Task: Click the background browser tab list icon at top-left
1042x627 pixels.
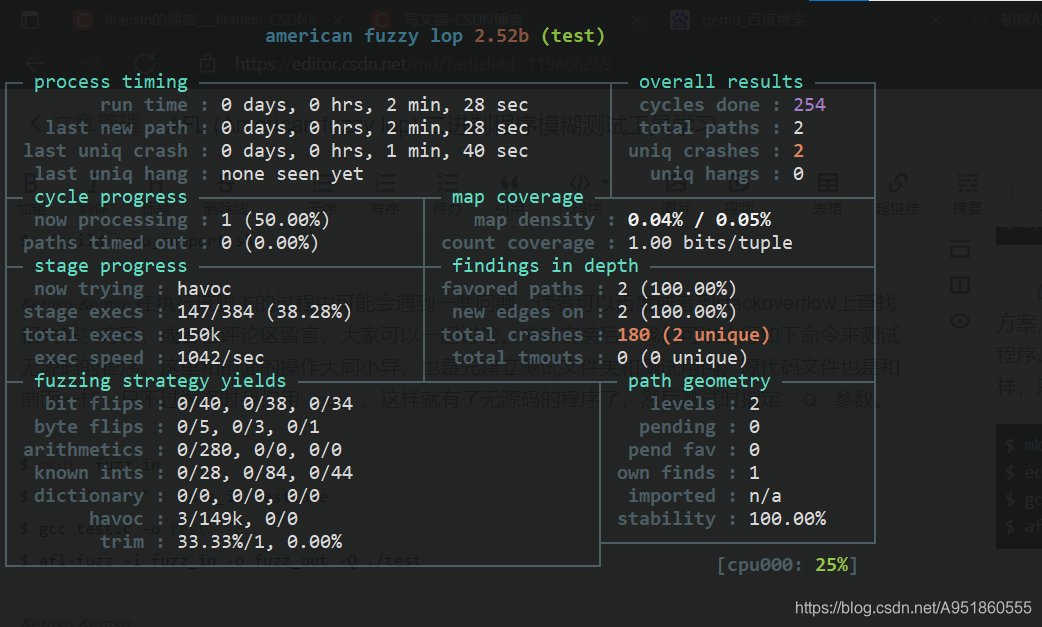Action: click(30, 21)
